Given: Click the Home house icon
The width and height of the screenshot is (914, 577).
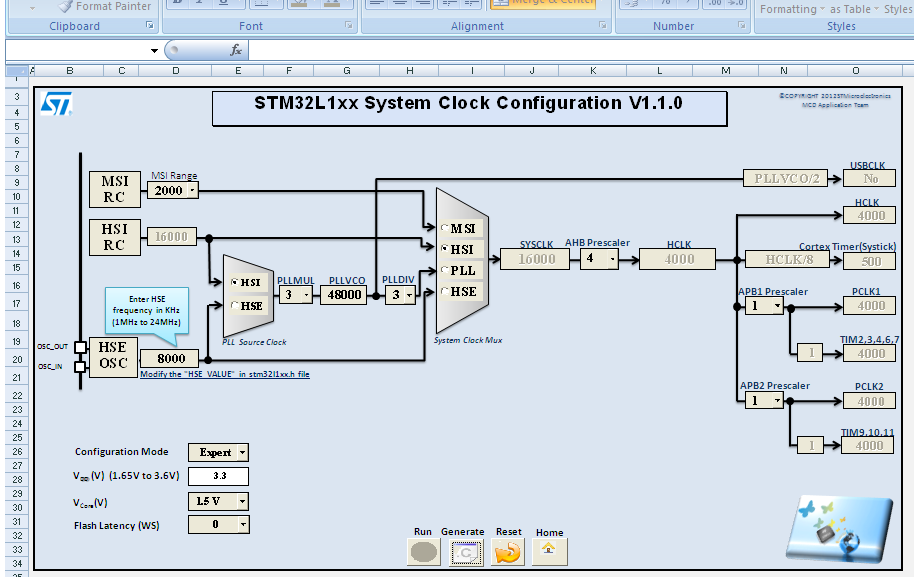Looking at the screenshot, I should click(549, 551).
